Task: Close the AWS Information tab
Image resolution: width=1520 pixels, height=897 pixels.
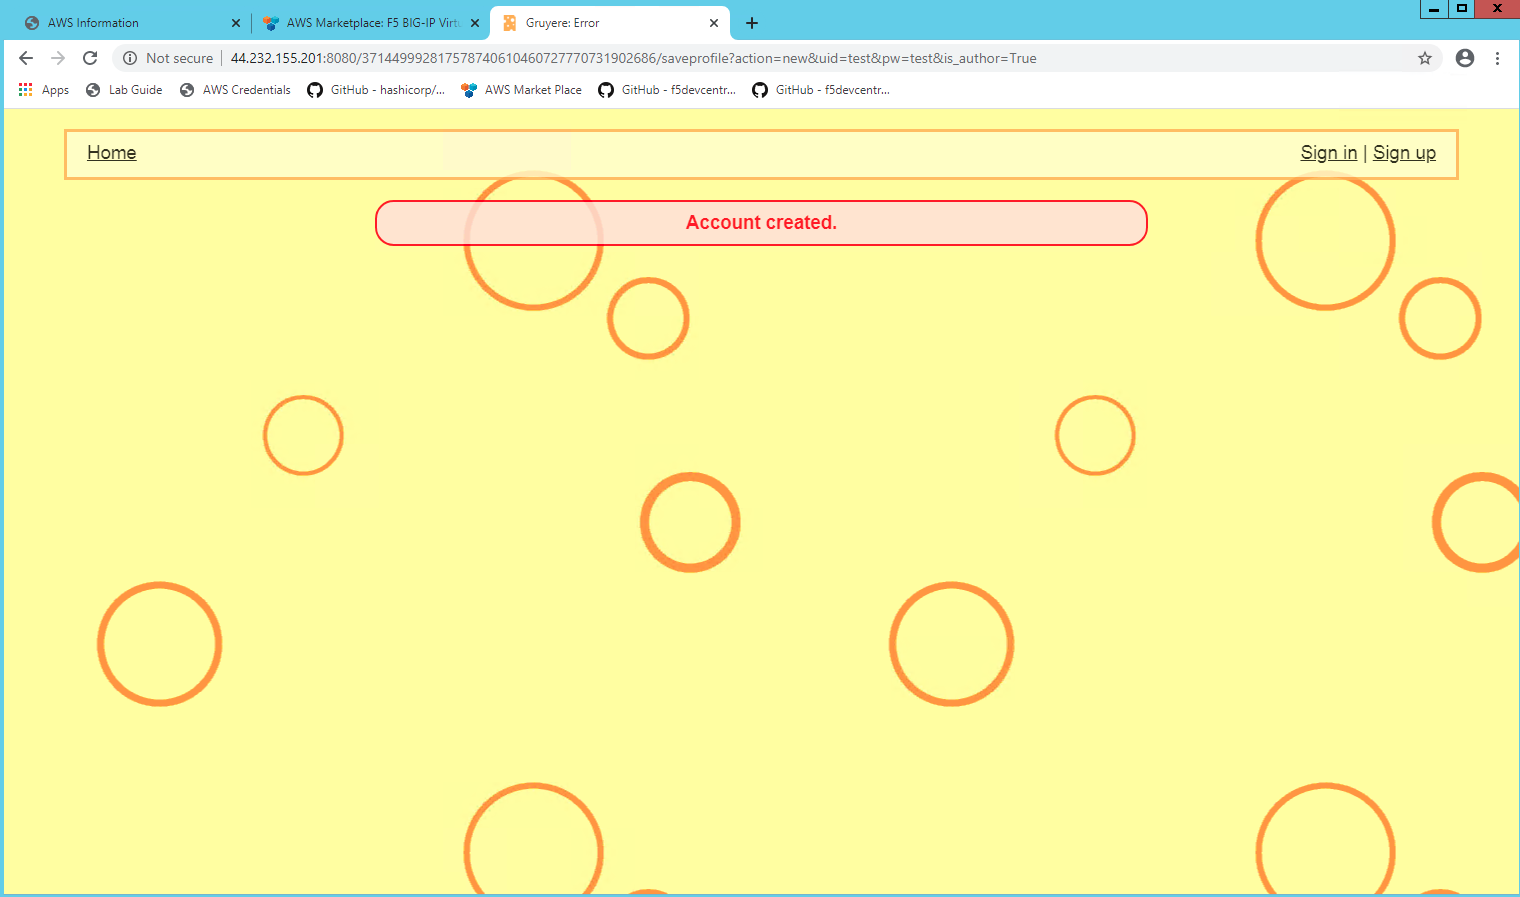Action: click(236, 23)
